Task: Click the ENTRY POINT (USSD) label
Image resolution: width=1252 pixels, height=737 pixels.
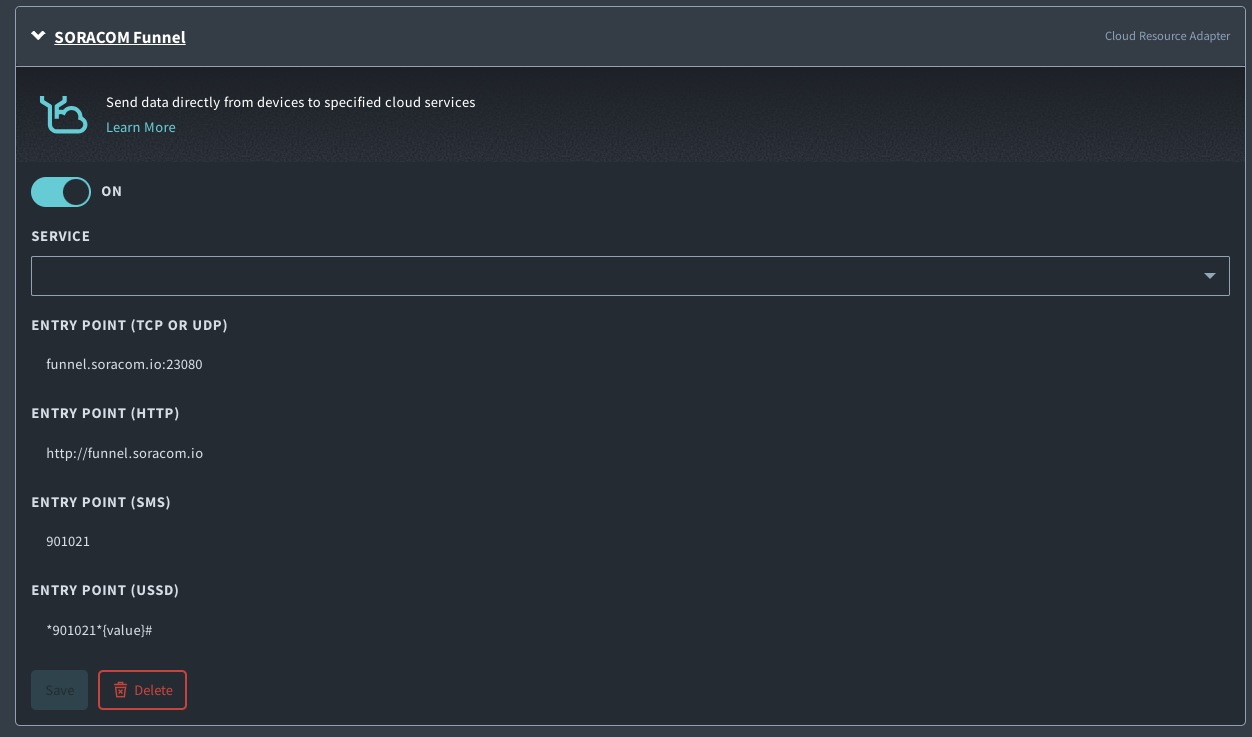Action: [x=105, y=591]
